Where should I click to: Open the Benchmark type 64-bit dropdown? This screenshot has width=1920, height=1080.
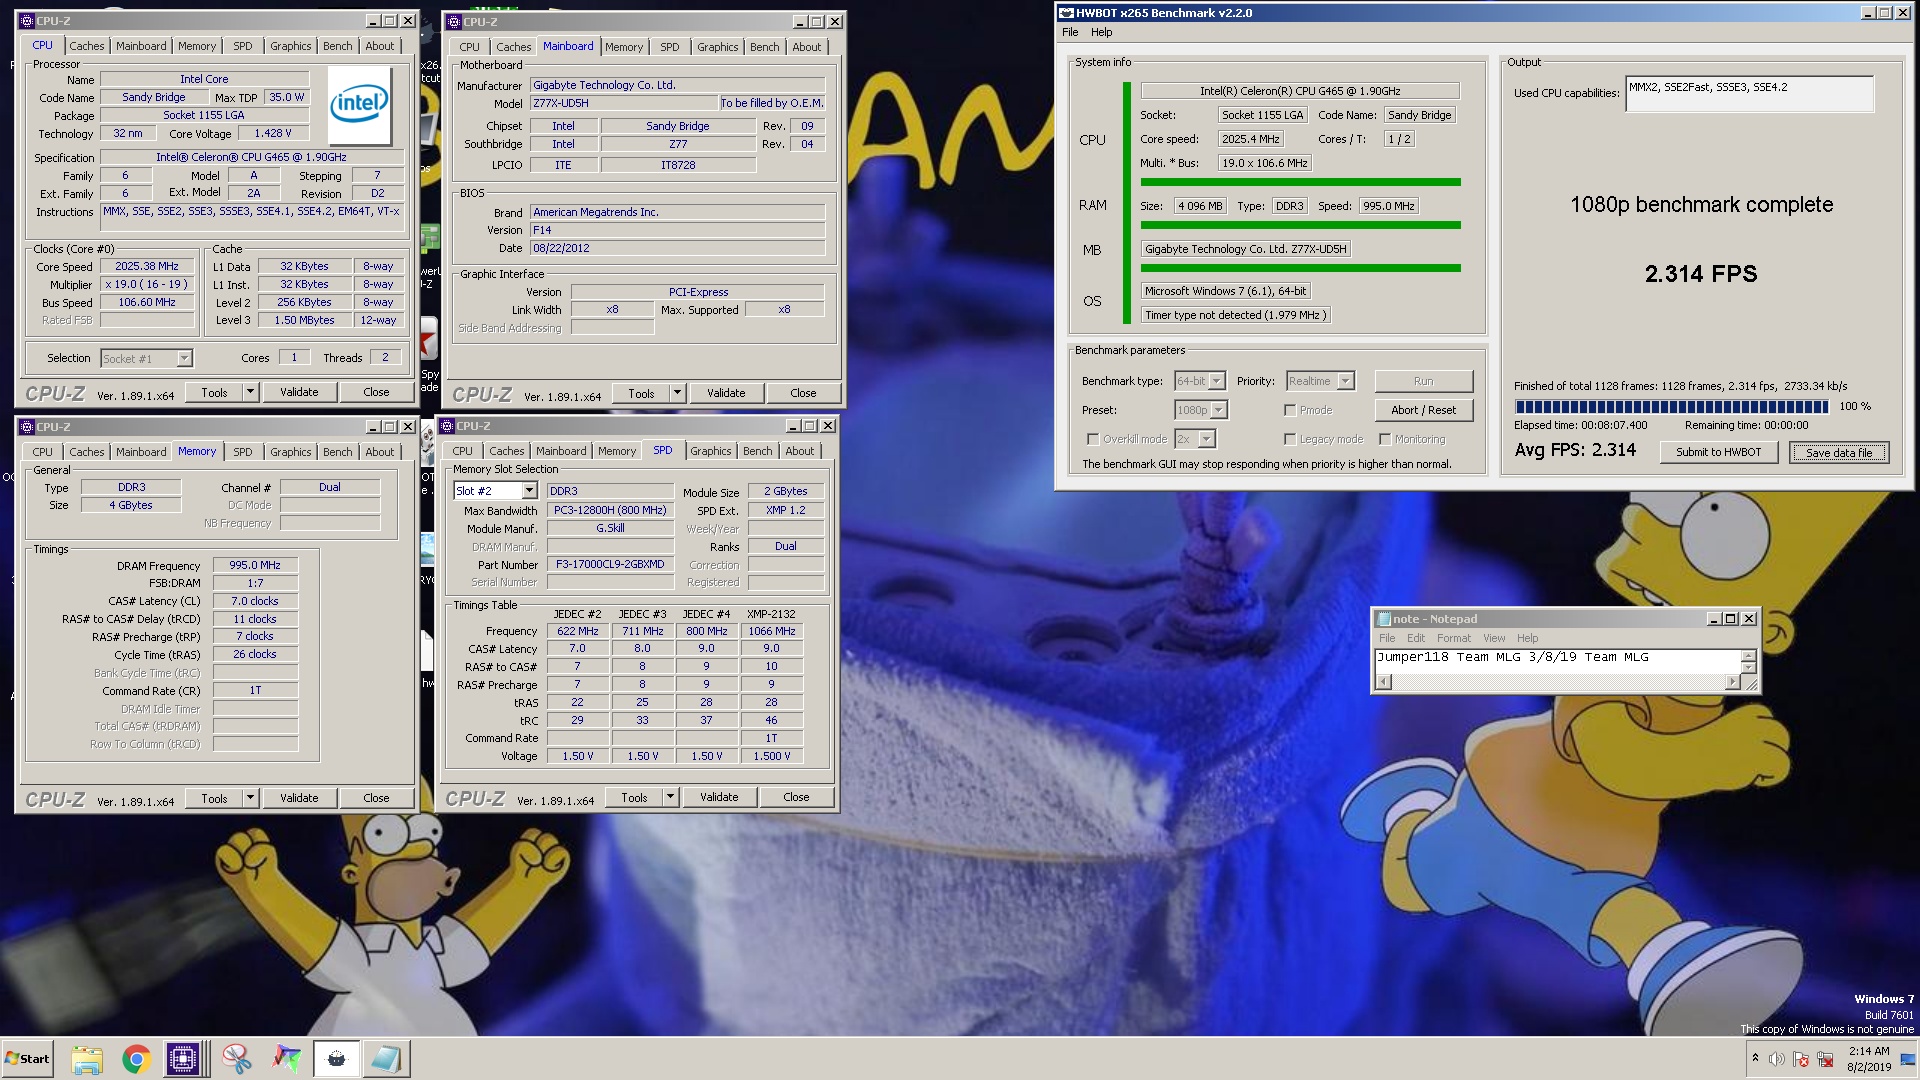click(1216, 381)
